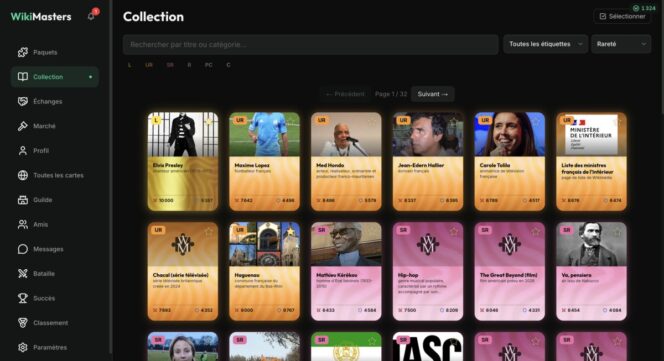This screenshot has width=664, height=361.
Task: Filter by R rarity
Action: coord(189,65)
